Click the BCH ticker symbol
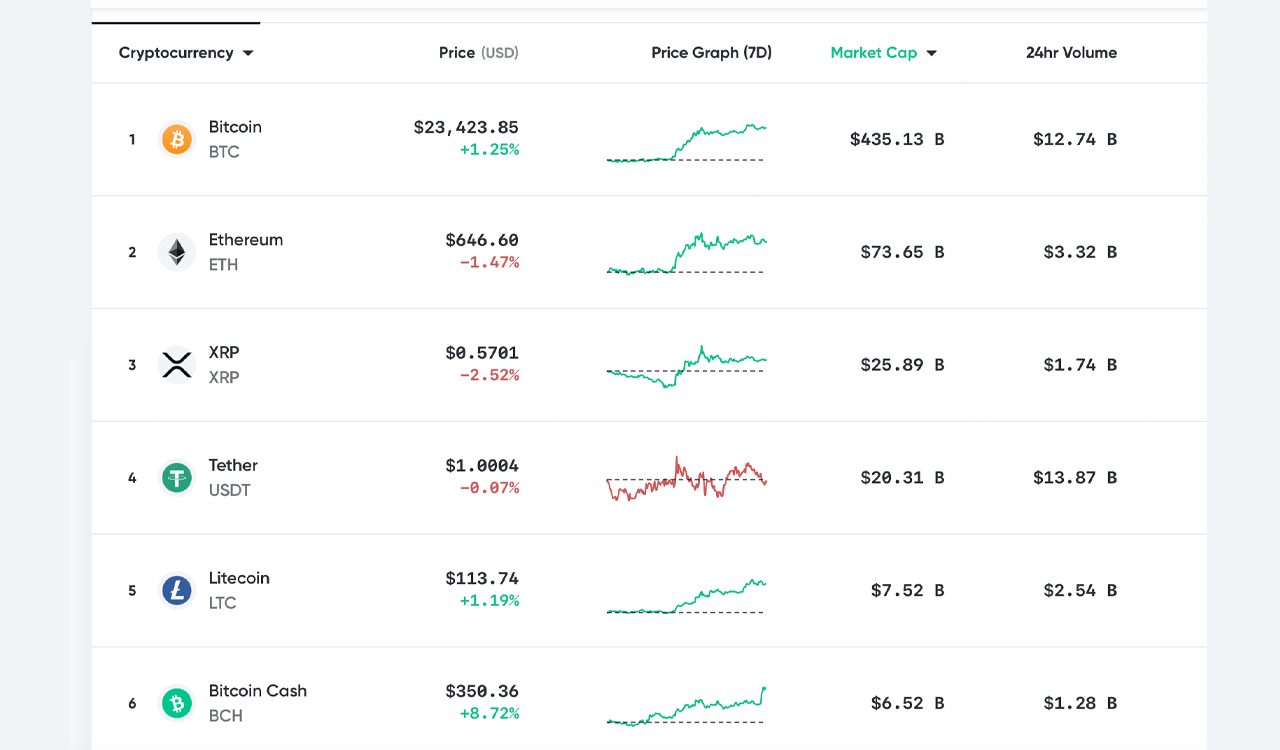Image resolution: width=1280 pixels, height=750 pixels. pyautogui.click(x=225, y=716)
